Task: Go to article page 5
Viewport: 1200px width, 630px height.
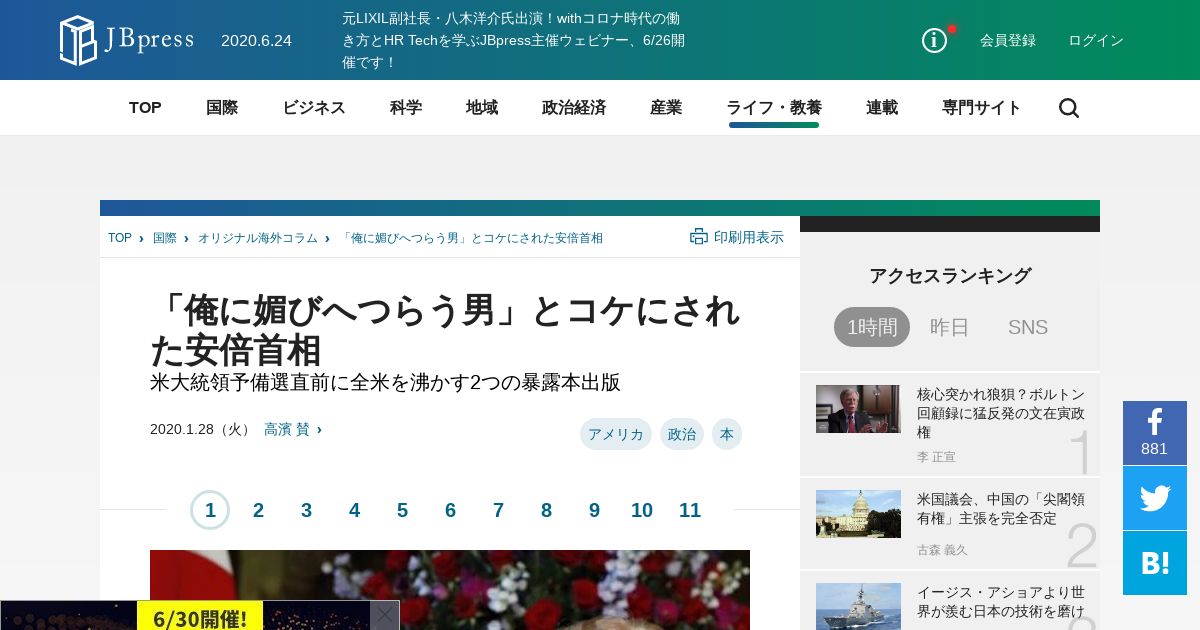Action: [x=402, y=510]
